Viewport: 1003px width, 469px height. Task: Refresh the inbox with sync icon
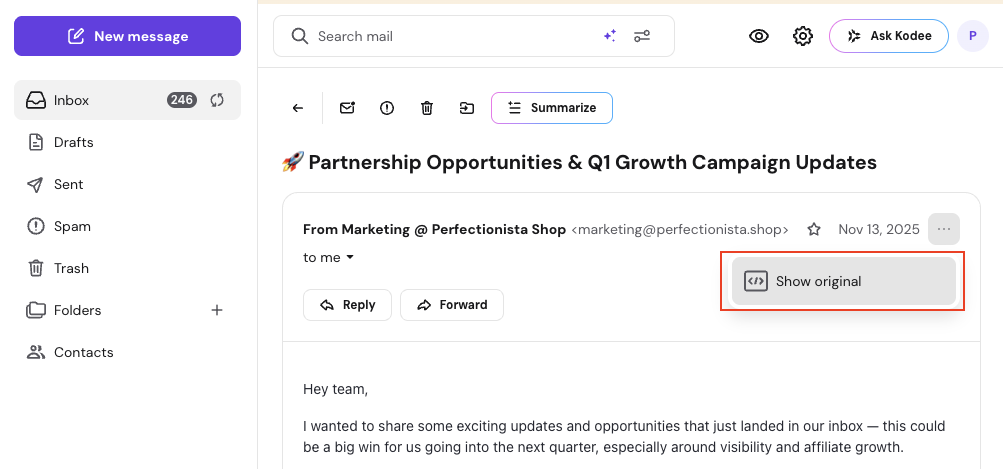coord(217,100)
